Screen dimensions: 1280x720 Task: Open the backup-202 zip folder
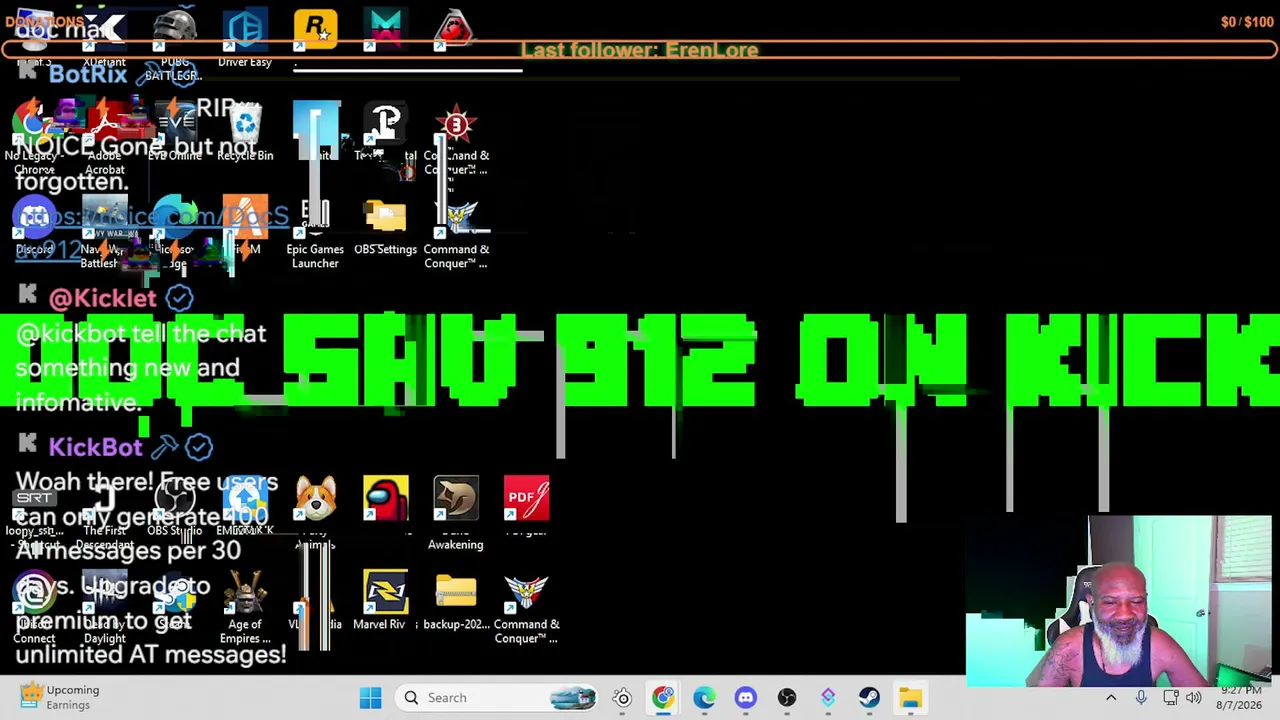pyautogui.click(x=456, y=600)
